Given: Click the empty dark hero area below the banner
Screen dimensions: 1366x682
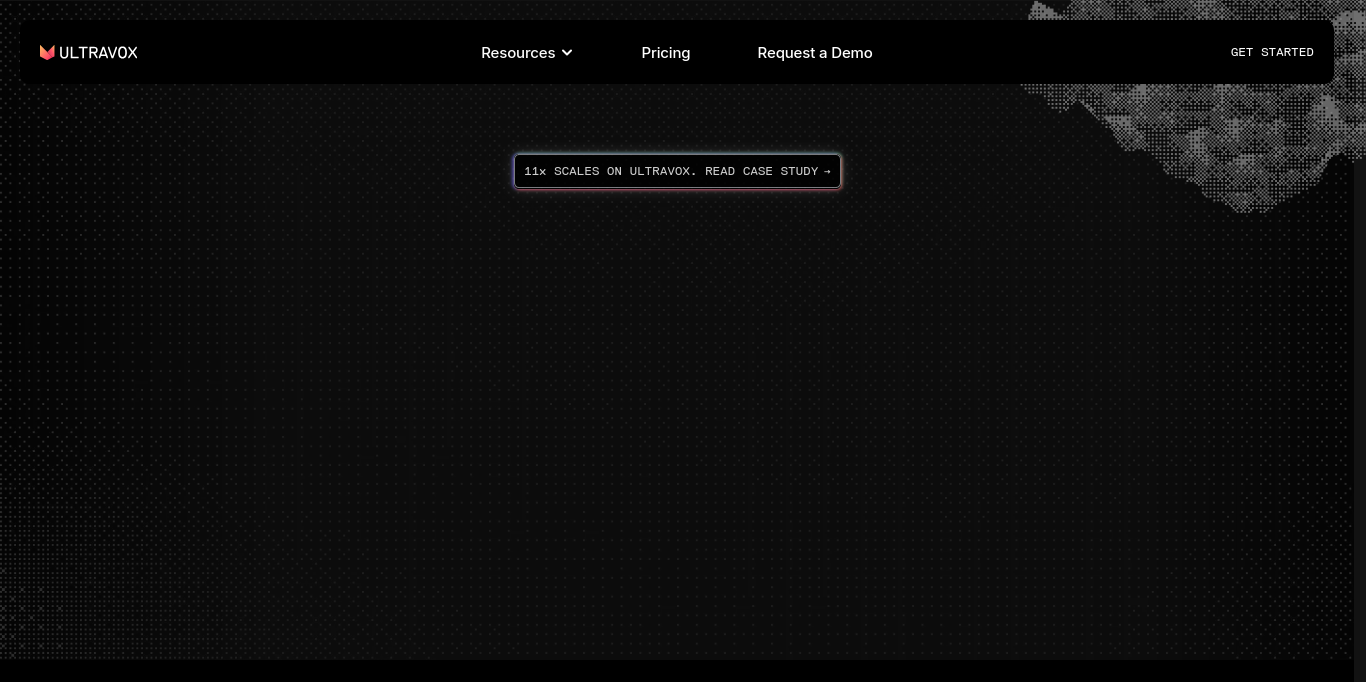Looking at the screenshot, I should [677, 400].
